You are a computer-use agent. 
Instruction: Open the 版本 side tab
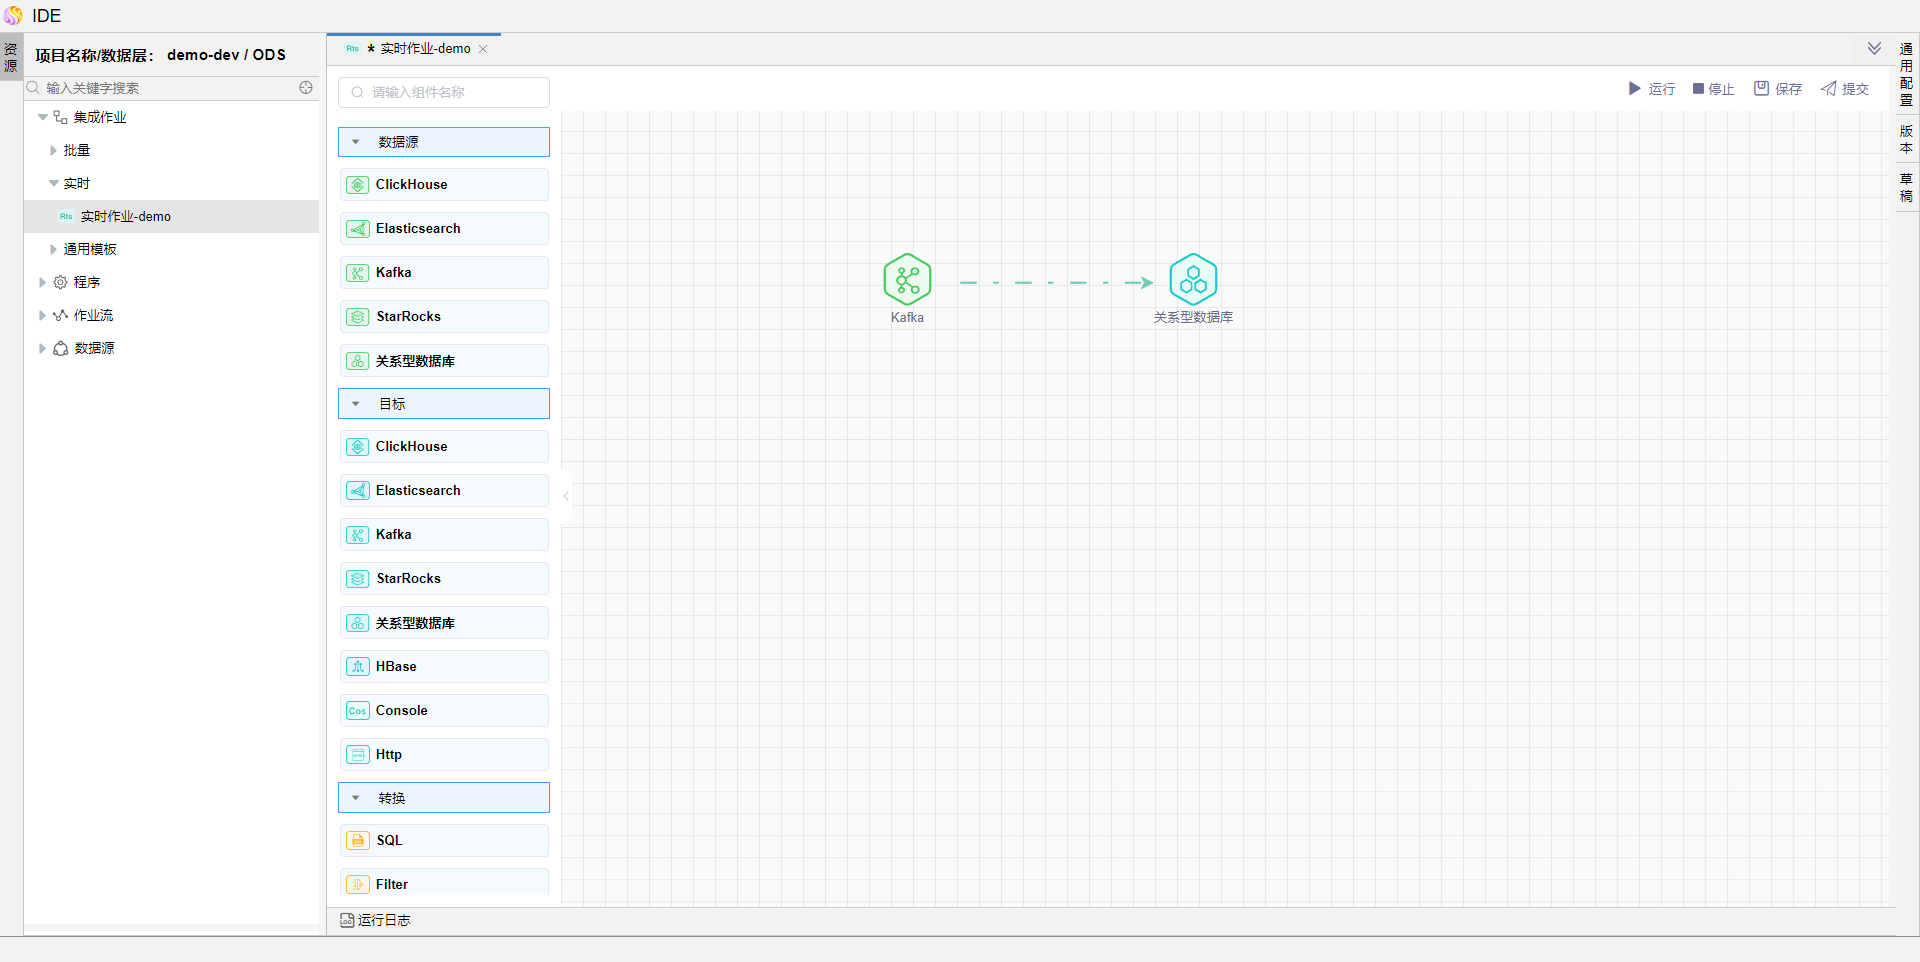pyautogui.click(x=1906, y=140)
